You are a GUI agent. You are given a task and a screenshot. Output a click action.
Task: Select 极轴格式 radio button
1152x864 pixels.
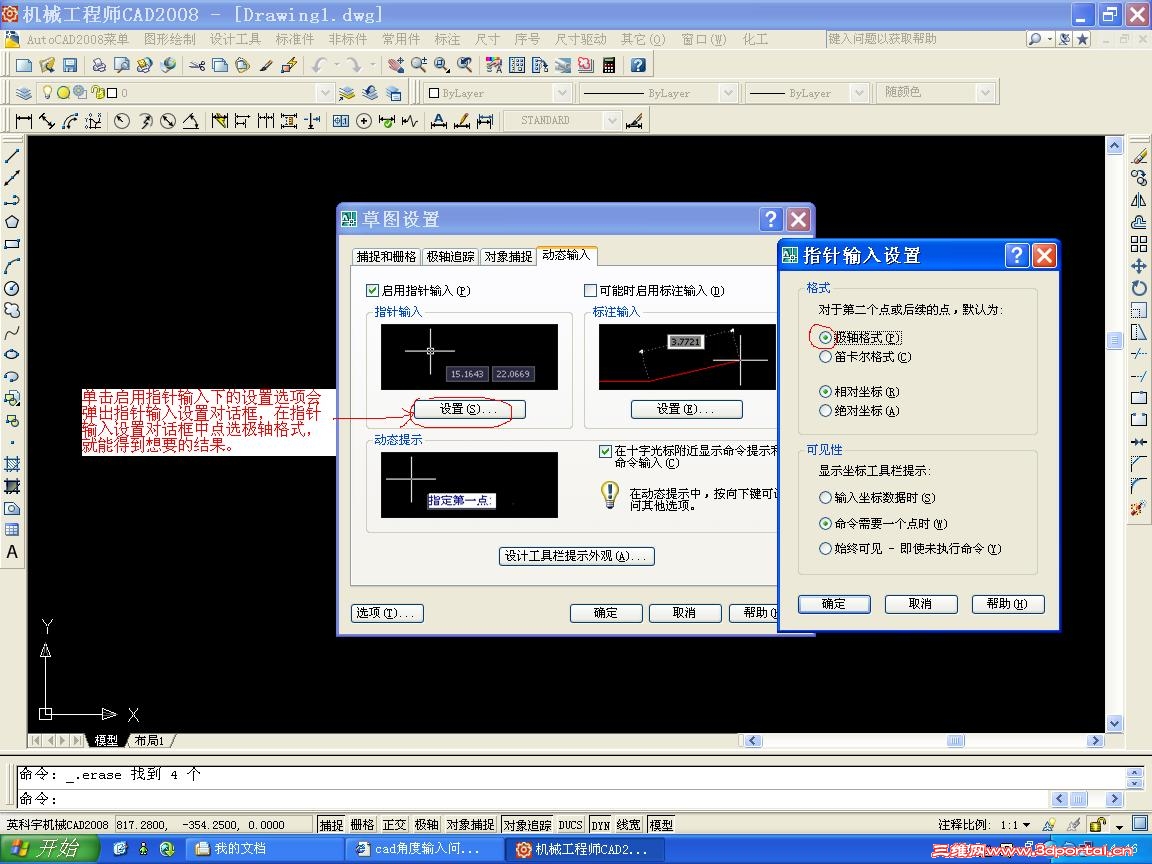pyautogui.click(x=825, y=337)
